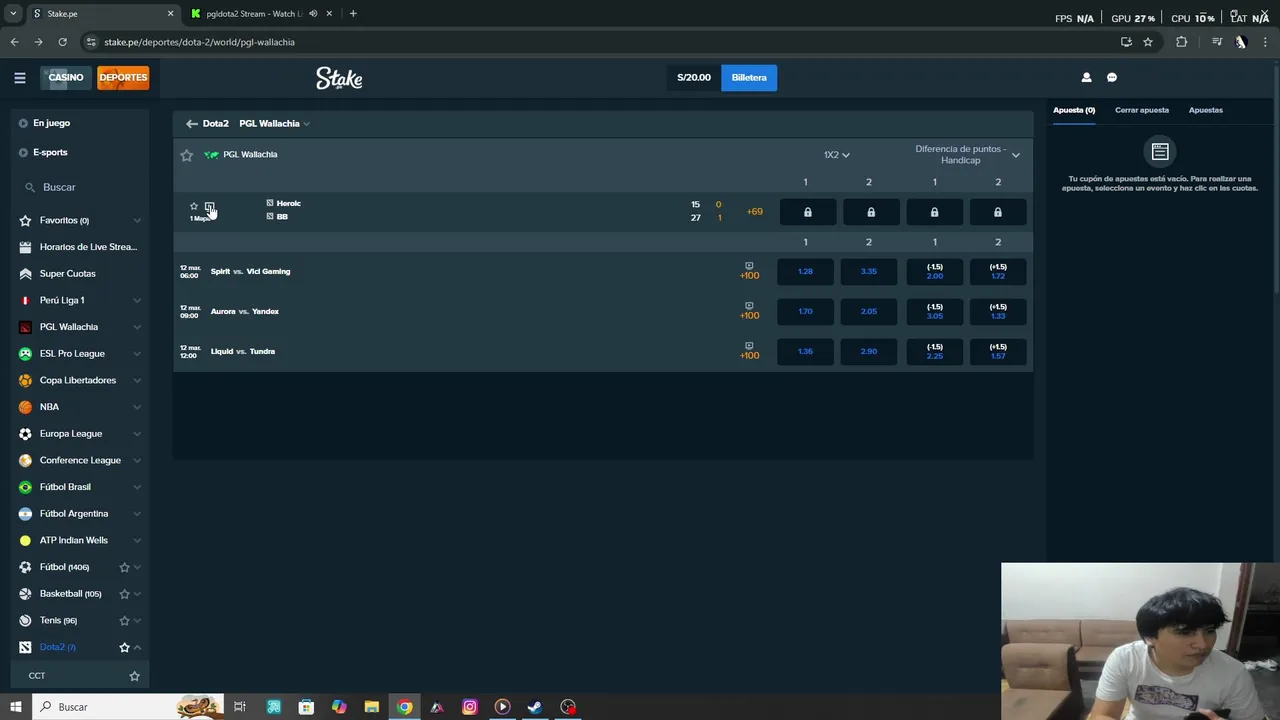Click the sidebar Buscar search field
The width and height of the screenshot is (1280, 720).
[x=80, y=187]
